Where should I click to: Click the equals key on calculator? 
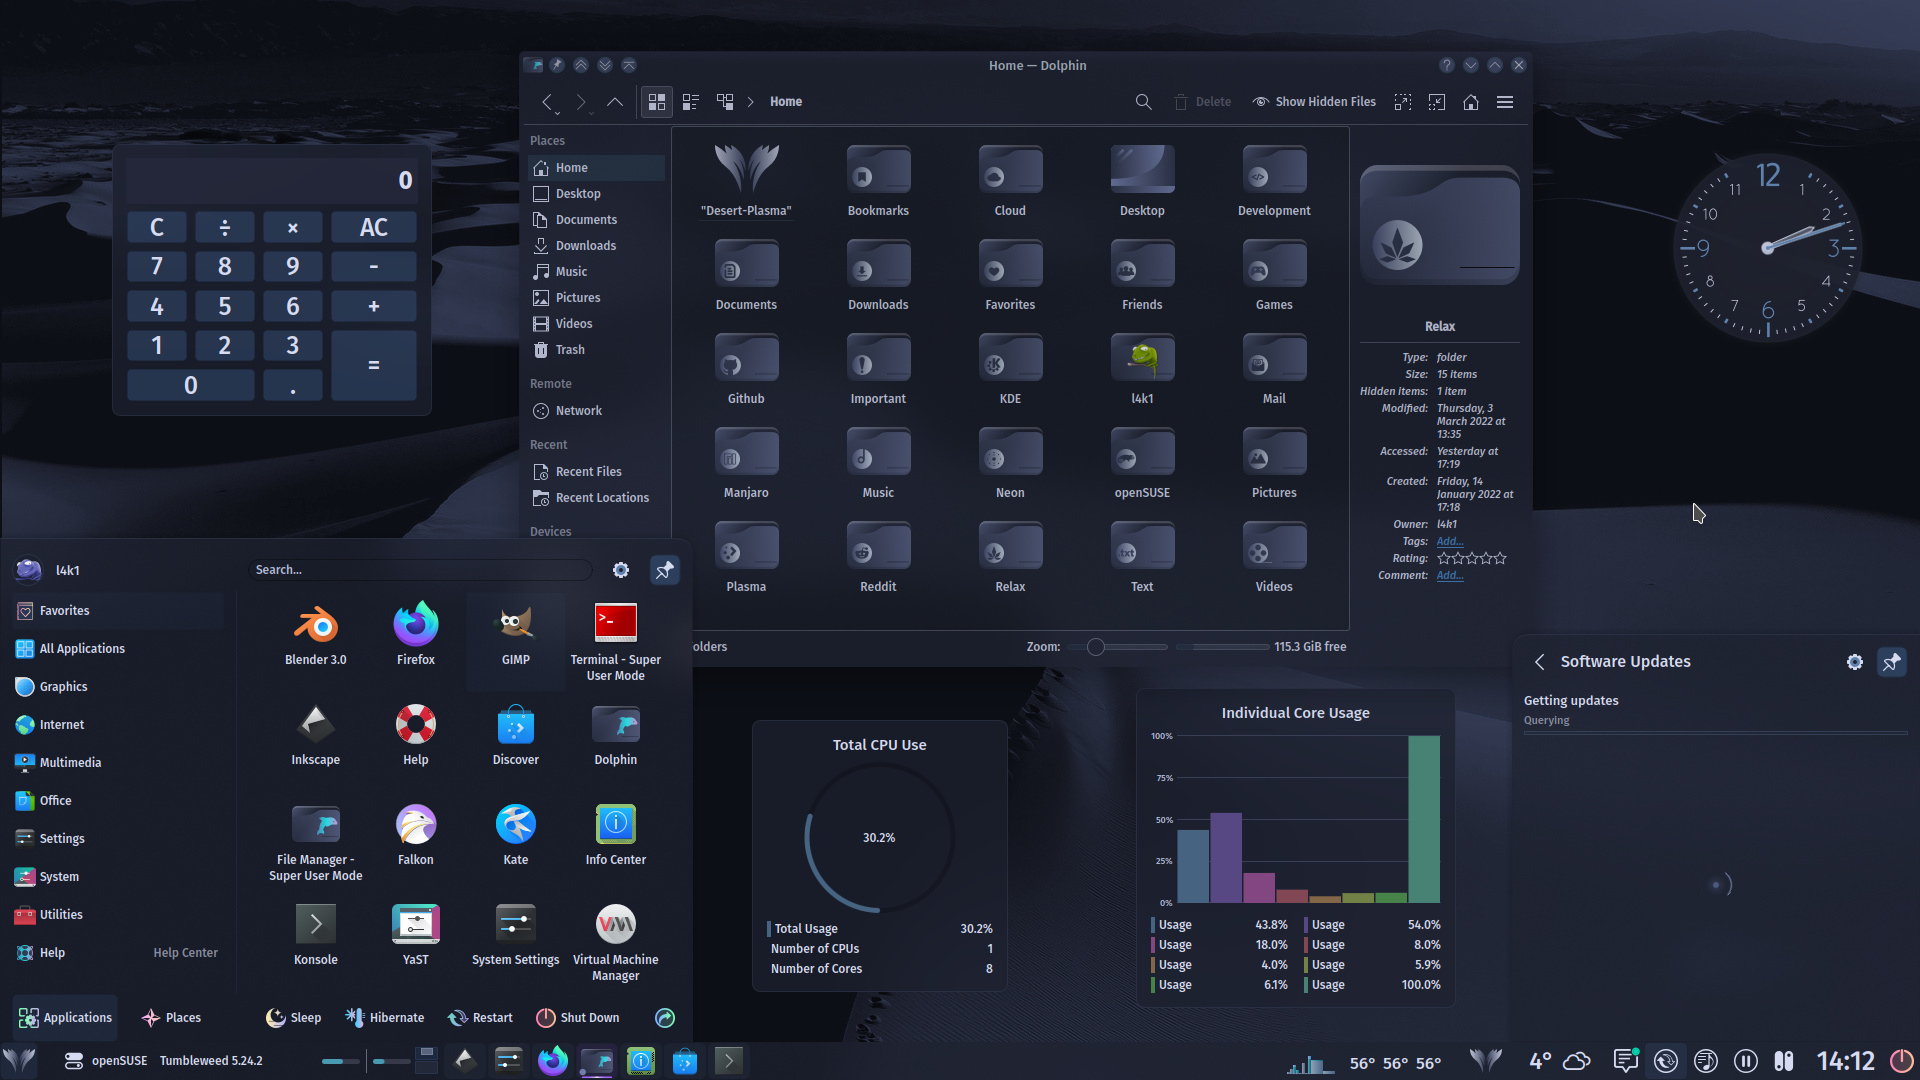(x=373, y=366)
